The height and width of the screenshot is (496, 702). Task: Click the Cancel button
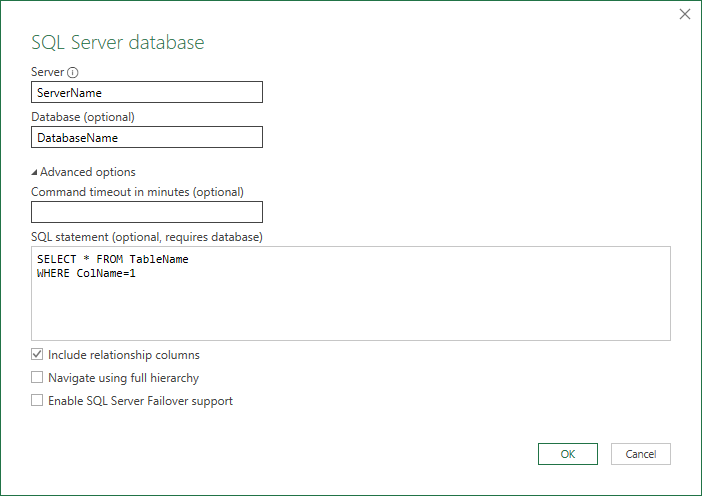[x=640, y=454]
